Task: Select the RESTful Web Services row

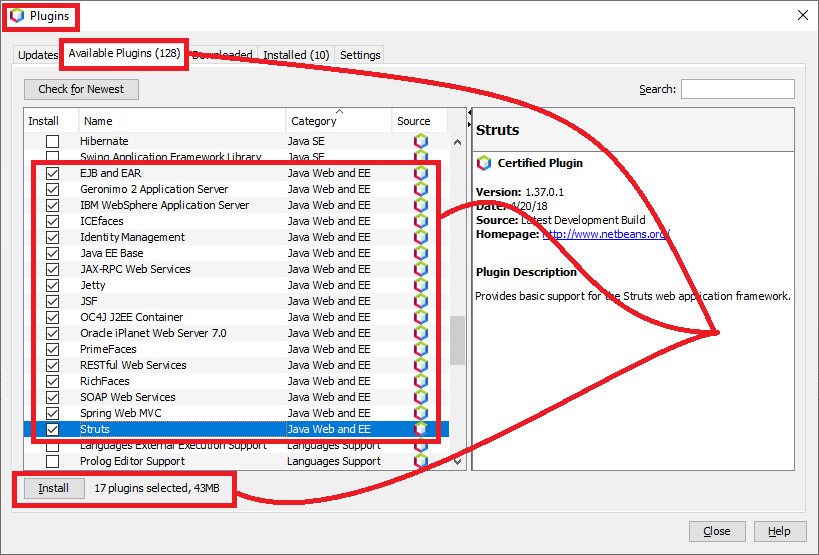Action: point(236,365)
